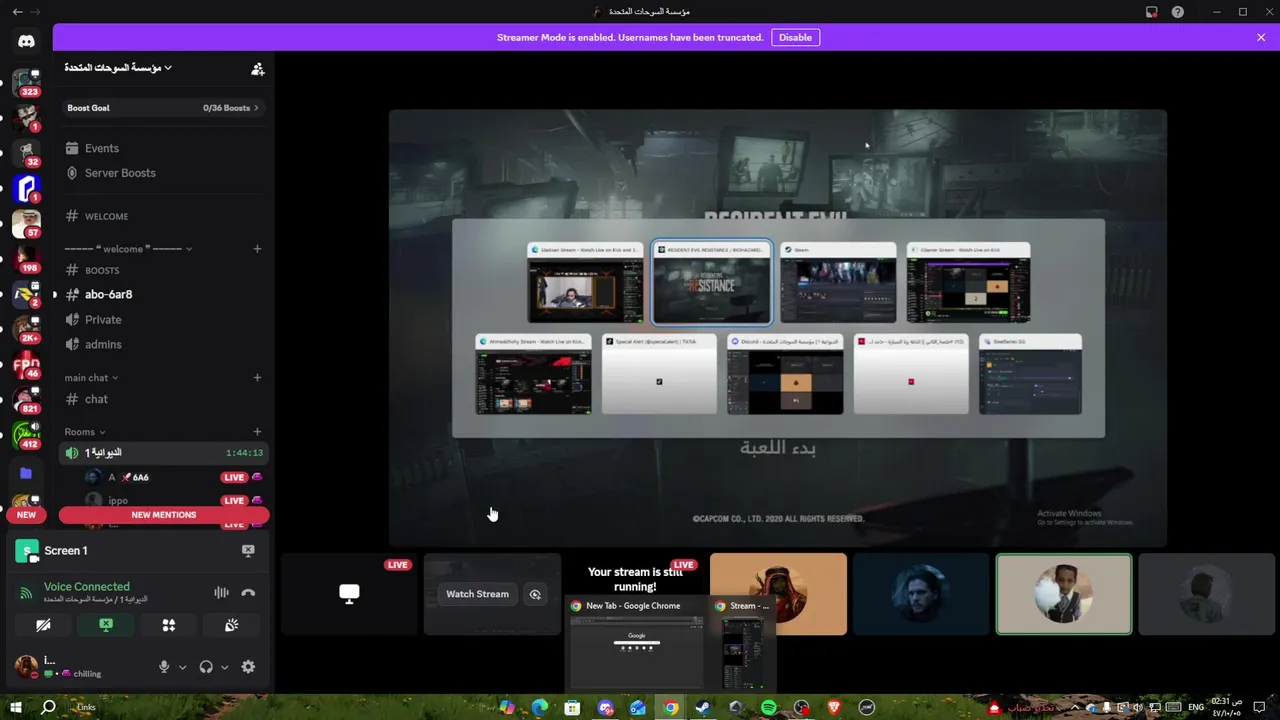Open the blue server folder icon
The width and height of the screenshot is (1280, 720).
pyautogui.click(x=26, y=473)
